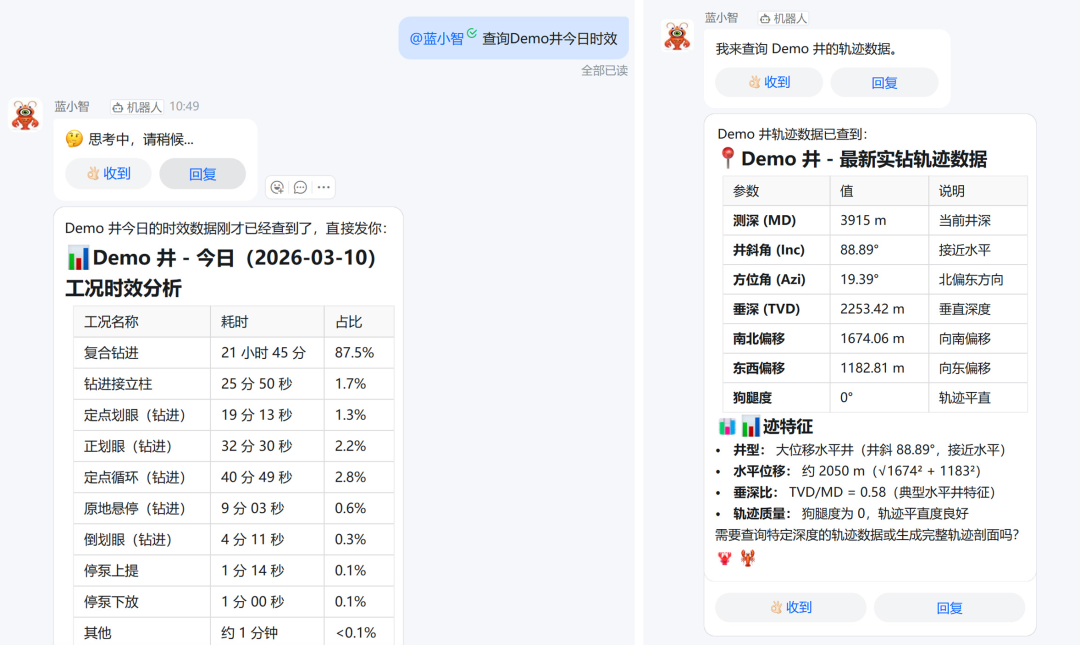Select the 测深 (MD) row in trajectory table
The image size is (1080, 645).
tap(874, 220)
